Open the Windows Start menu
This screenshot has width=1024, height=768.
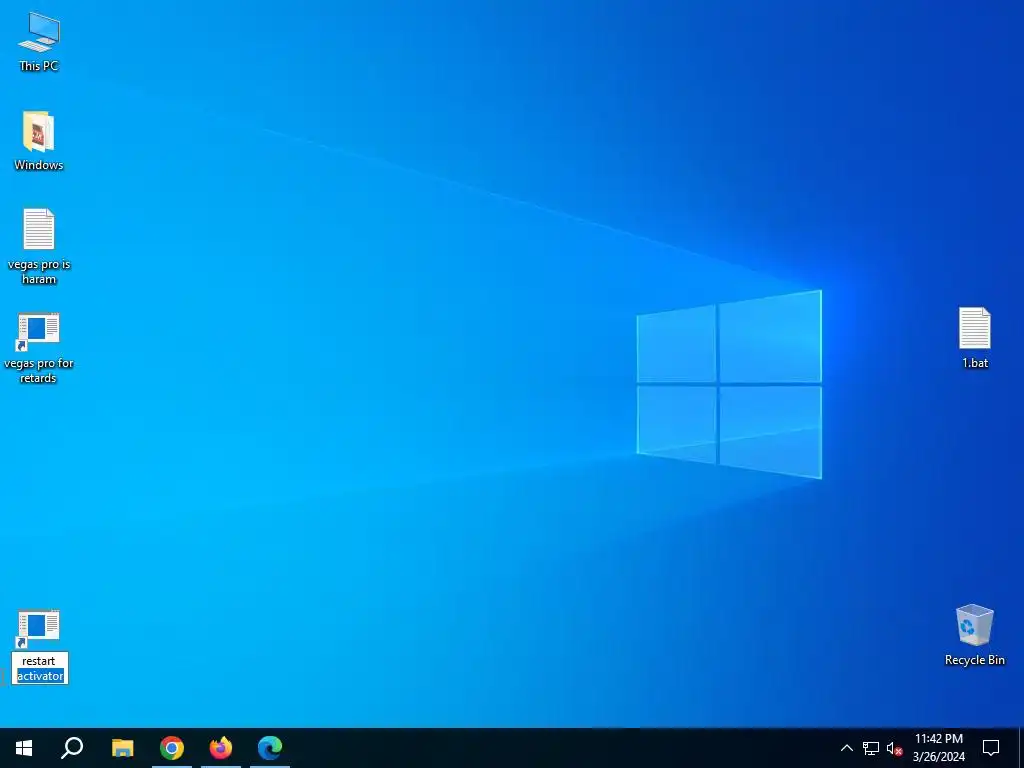click(x=24, y=748)
